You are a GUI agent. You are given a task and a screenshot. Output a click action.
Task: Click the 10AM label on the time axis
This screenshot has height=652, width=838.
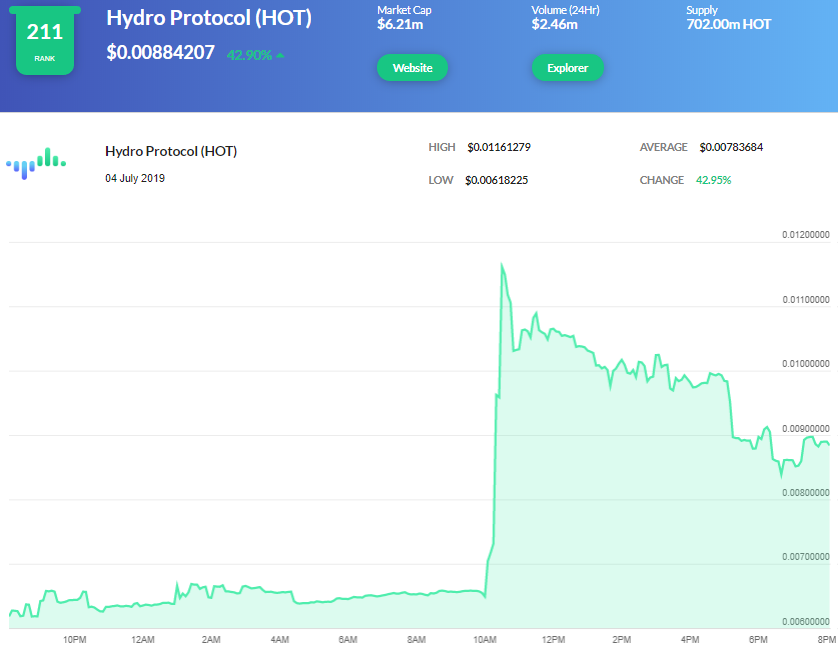[485, 640]
